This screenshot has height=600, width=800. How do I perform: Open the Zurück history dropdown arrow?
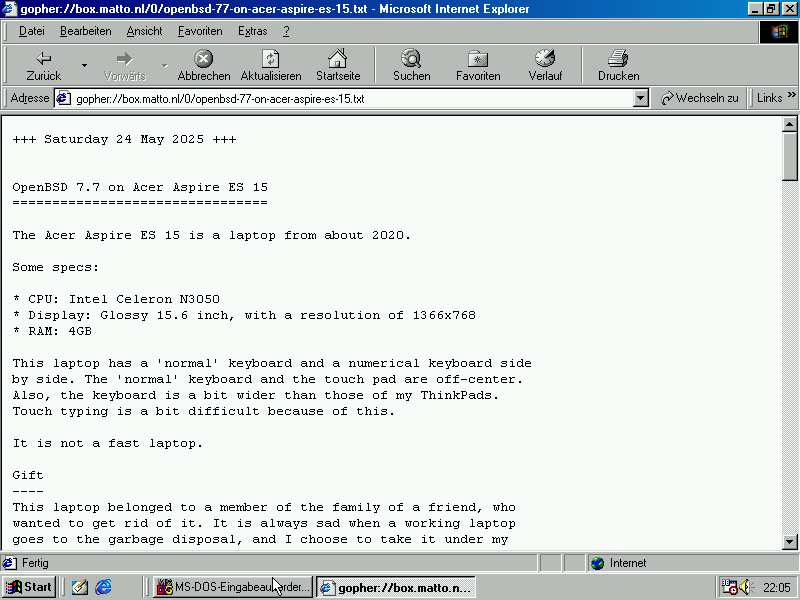click(84, 65)
